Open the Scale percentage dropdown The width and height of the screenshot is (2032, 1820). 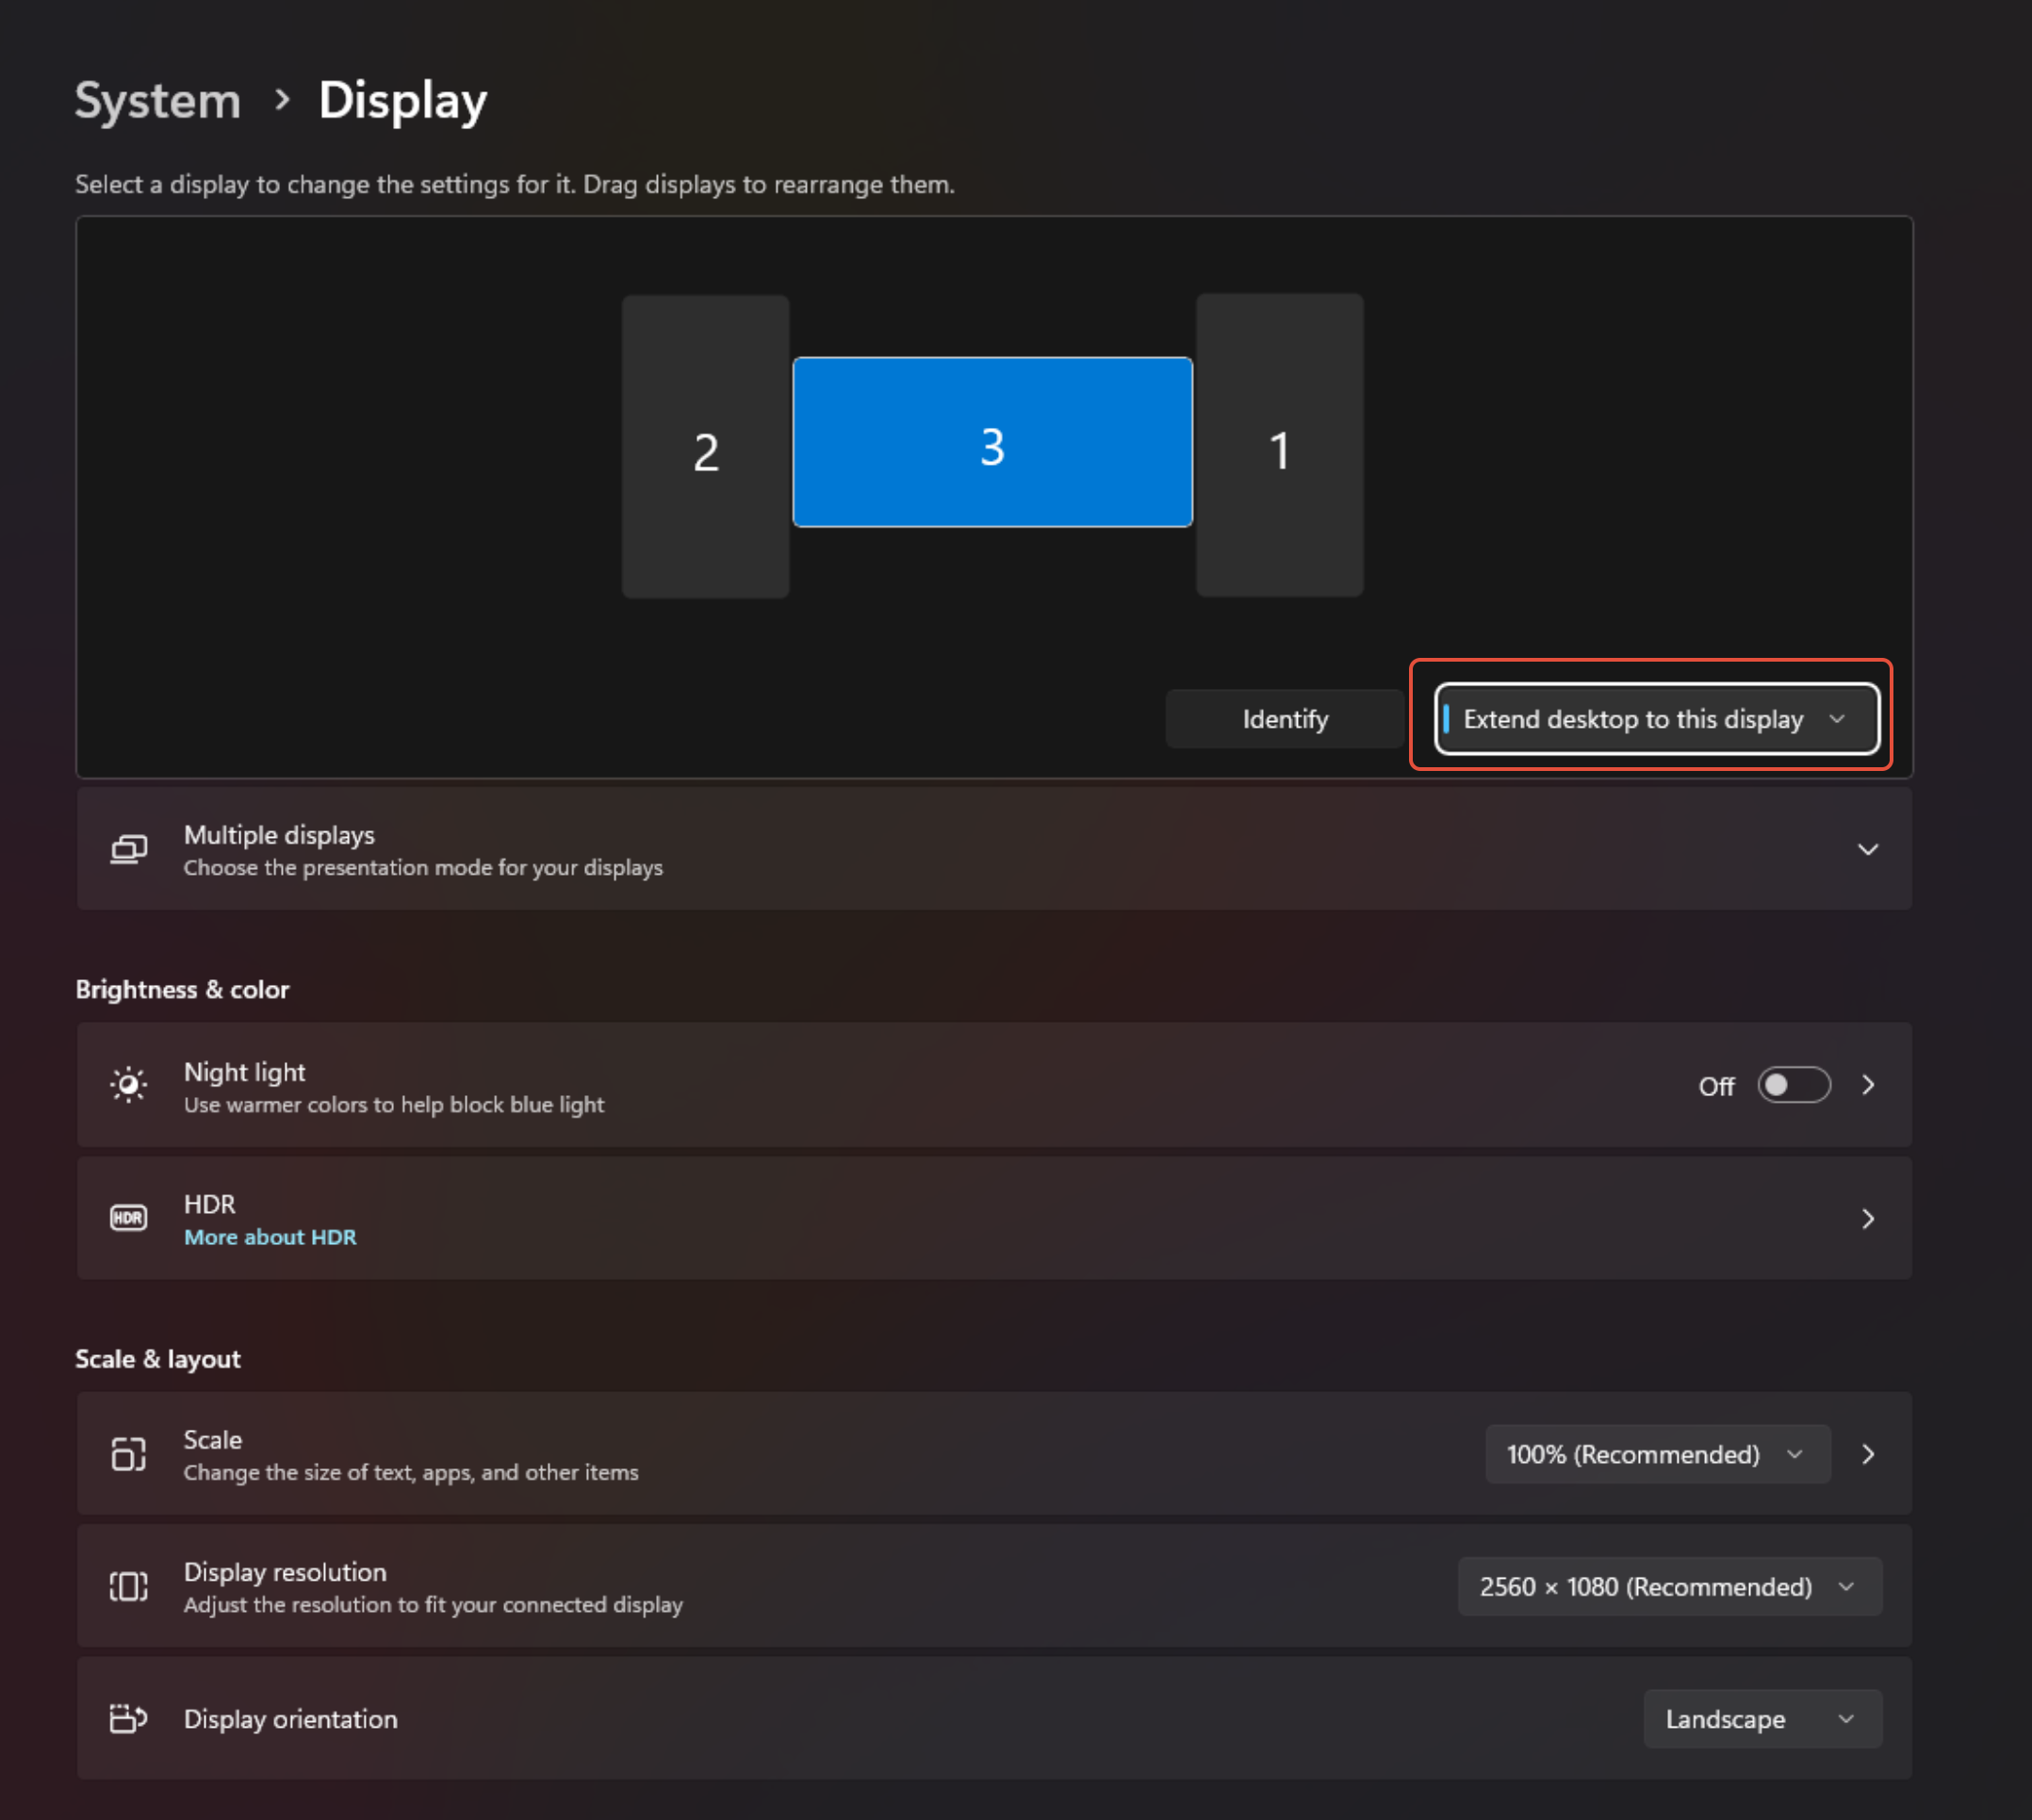coord(1657,1454)
